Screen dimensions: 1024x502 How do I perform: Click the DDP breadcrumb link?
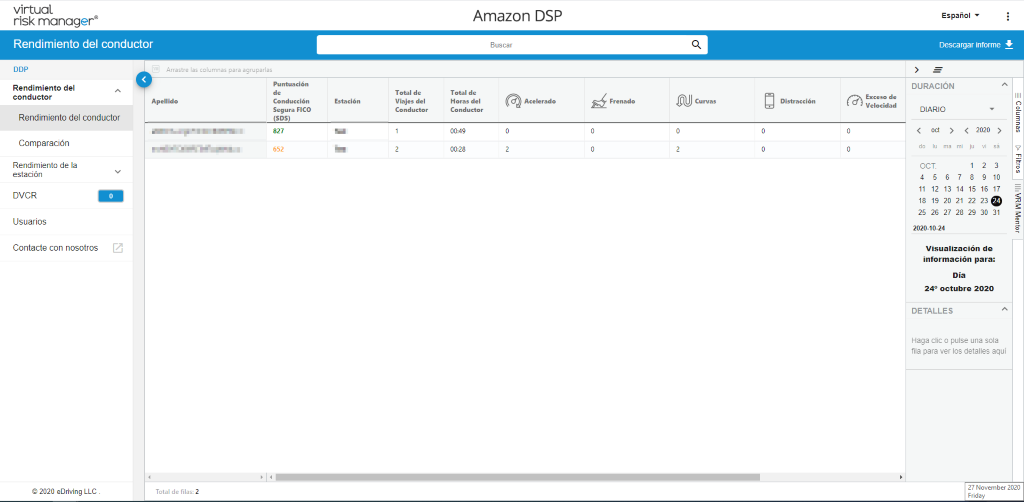20,69
